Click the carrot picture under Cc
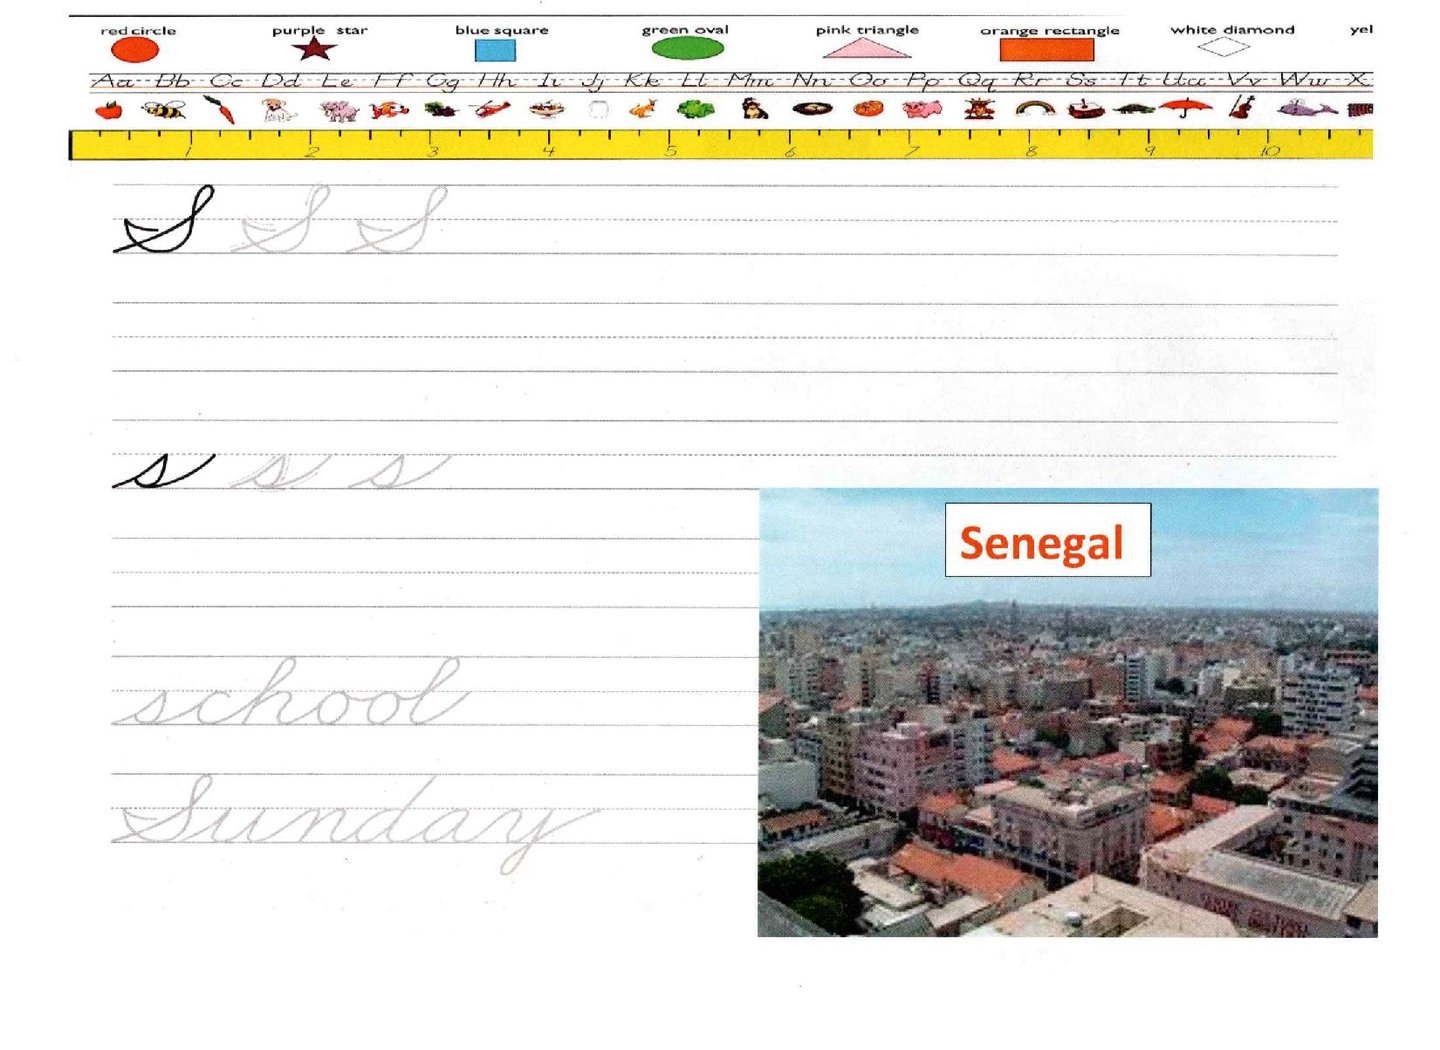Image resolution: width=1440 pixels, height=1050 pixels. coord(220,109)
